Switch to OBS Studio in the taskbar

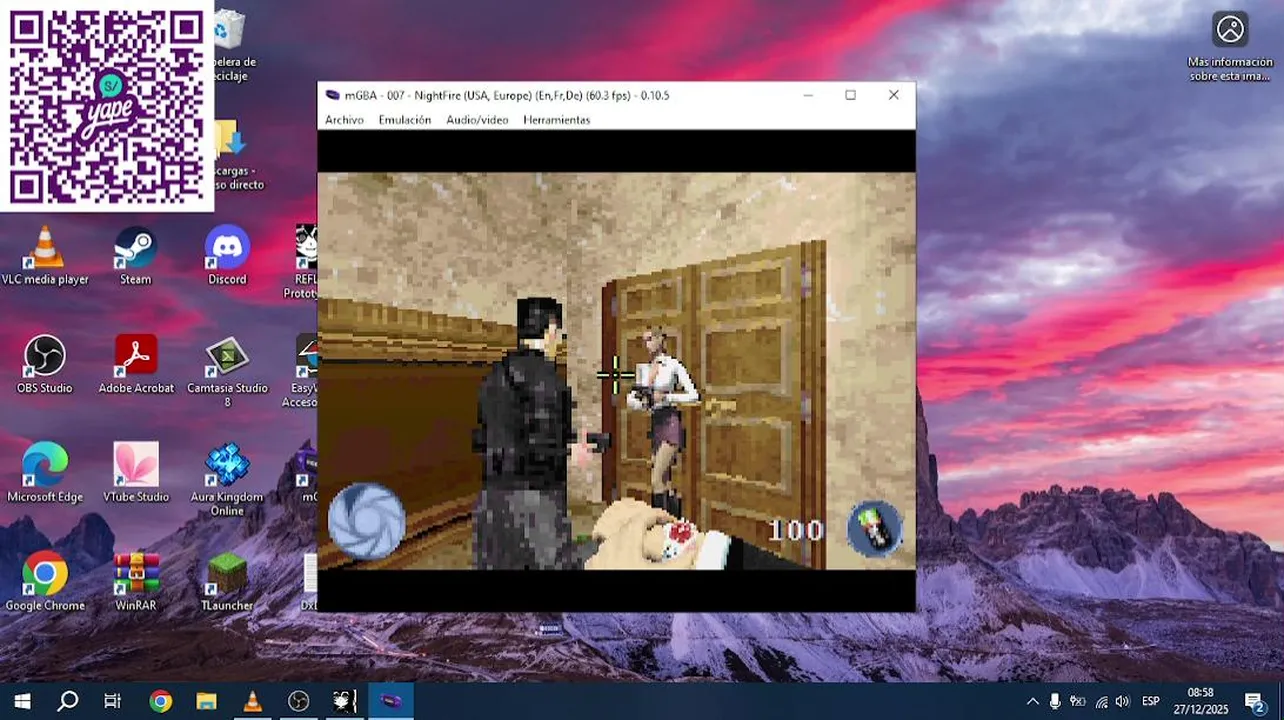[x=298, y=701]
